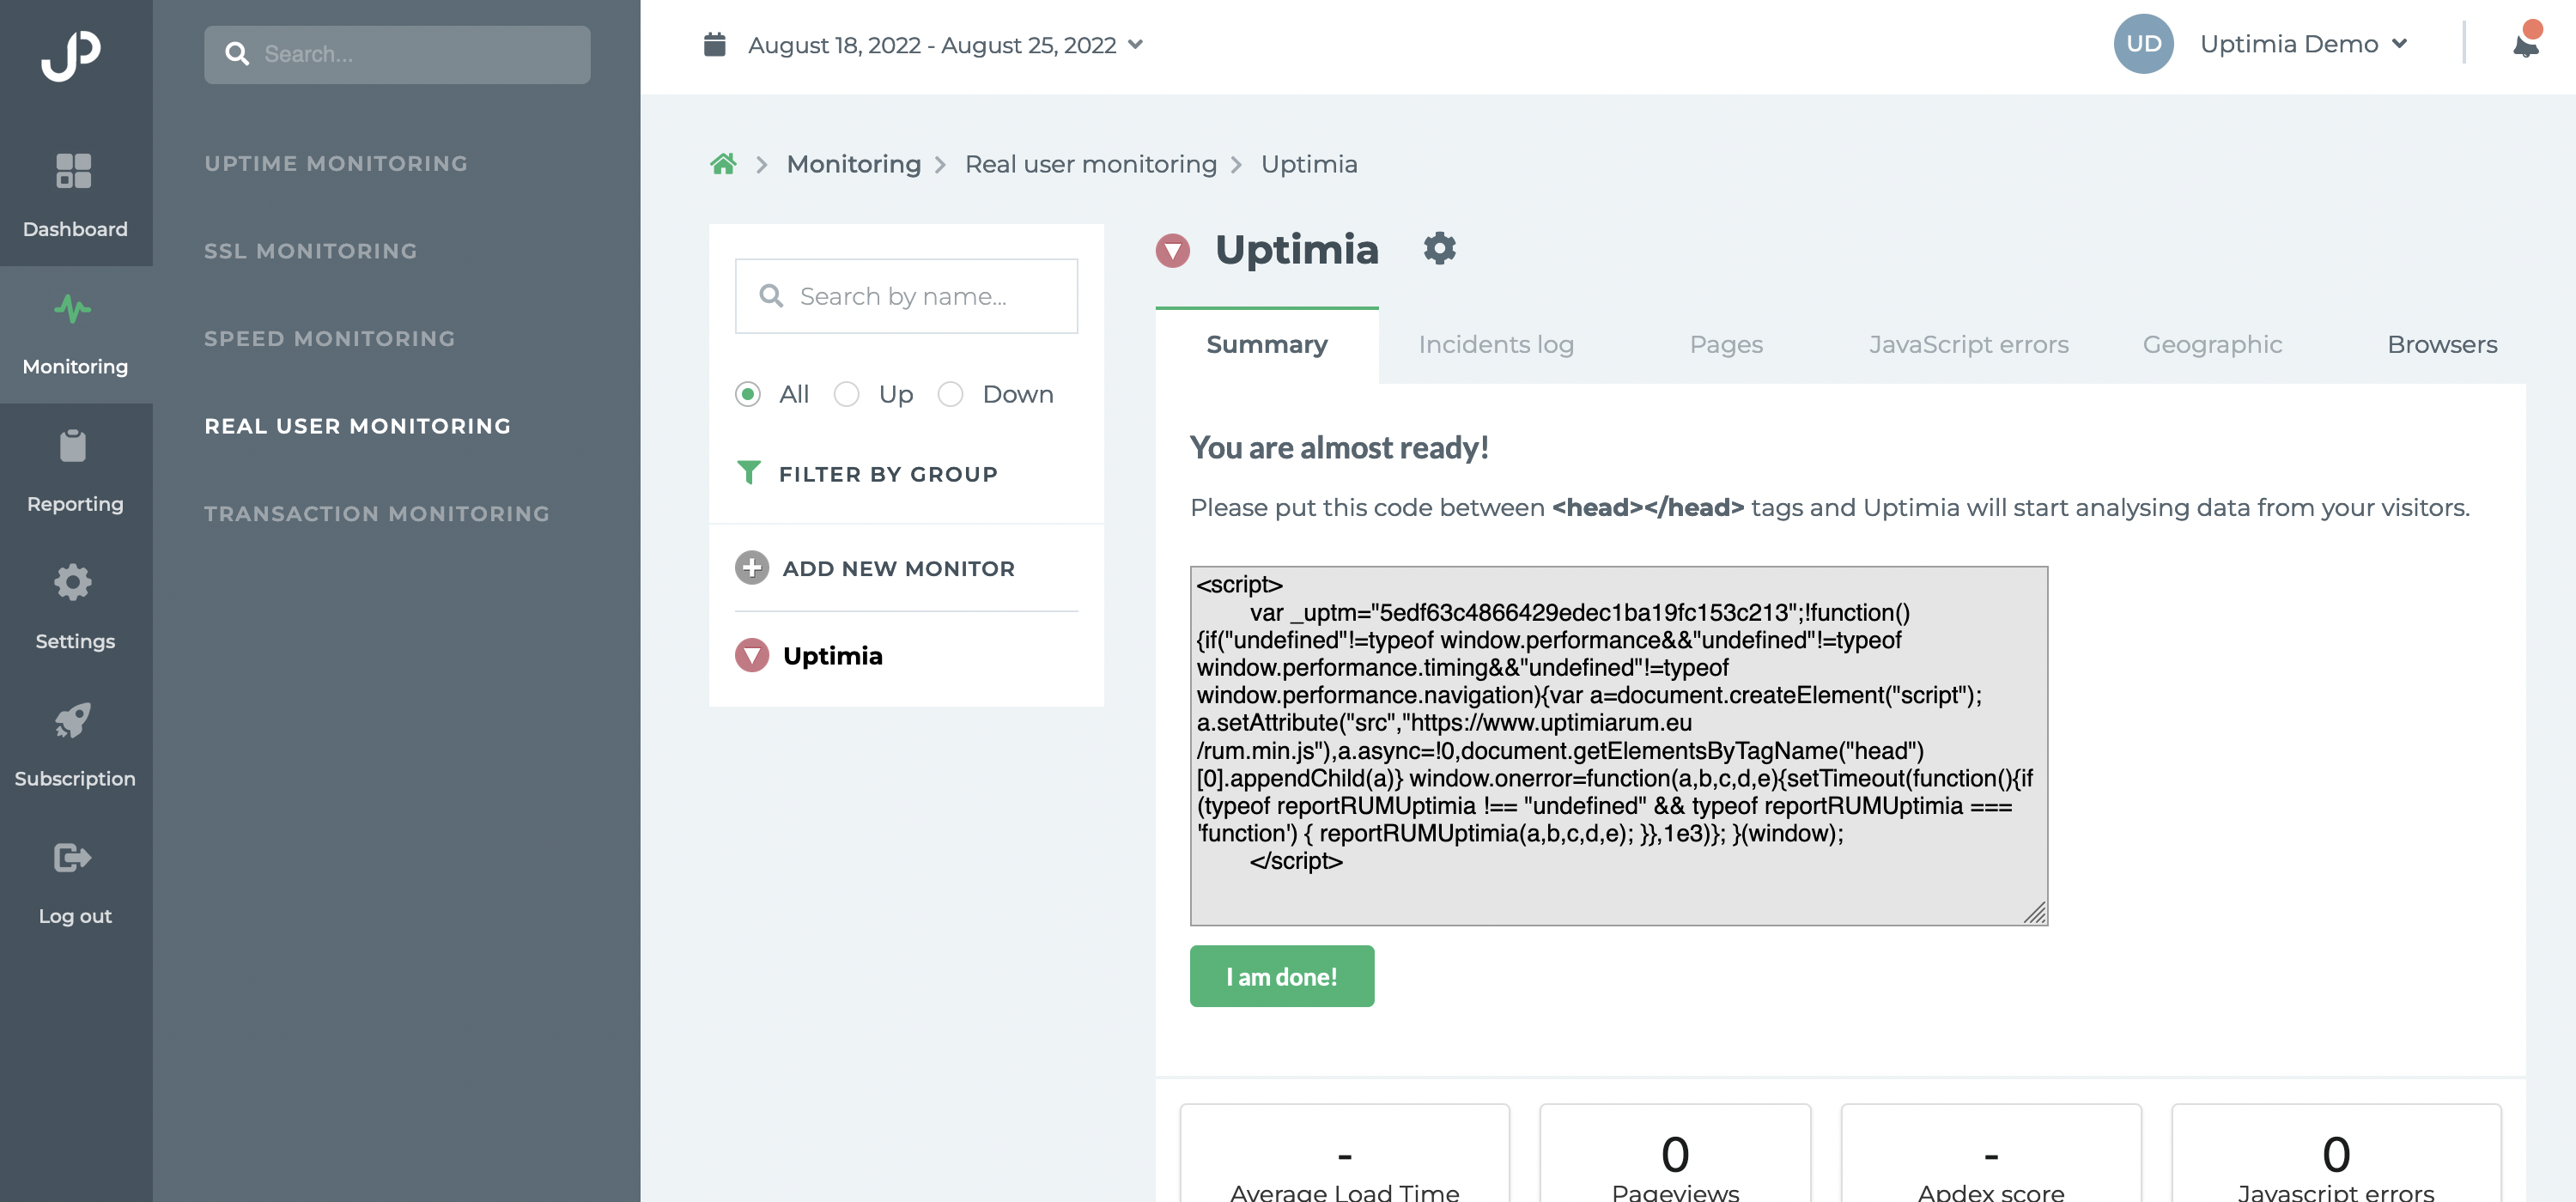
Task: Click the plus icon for new monitor
Action: pos(751,568)
